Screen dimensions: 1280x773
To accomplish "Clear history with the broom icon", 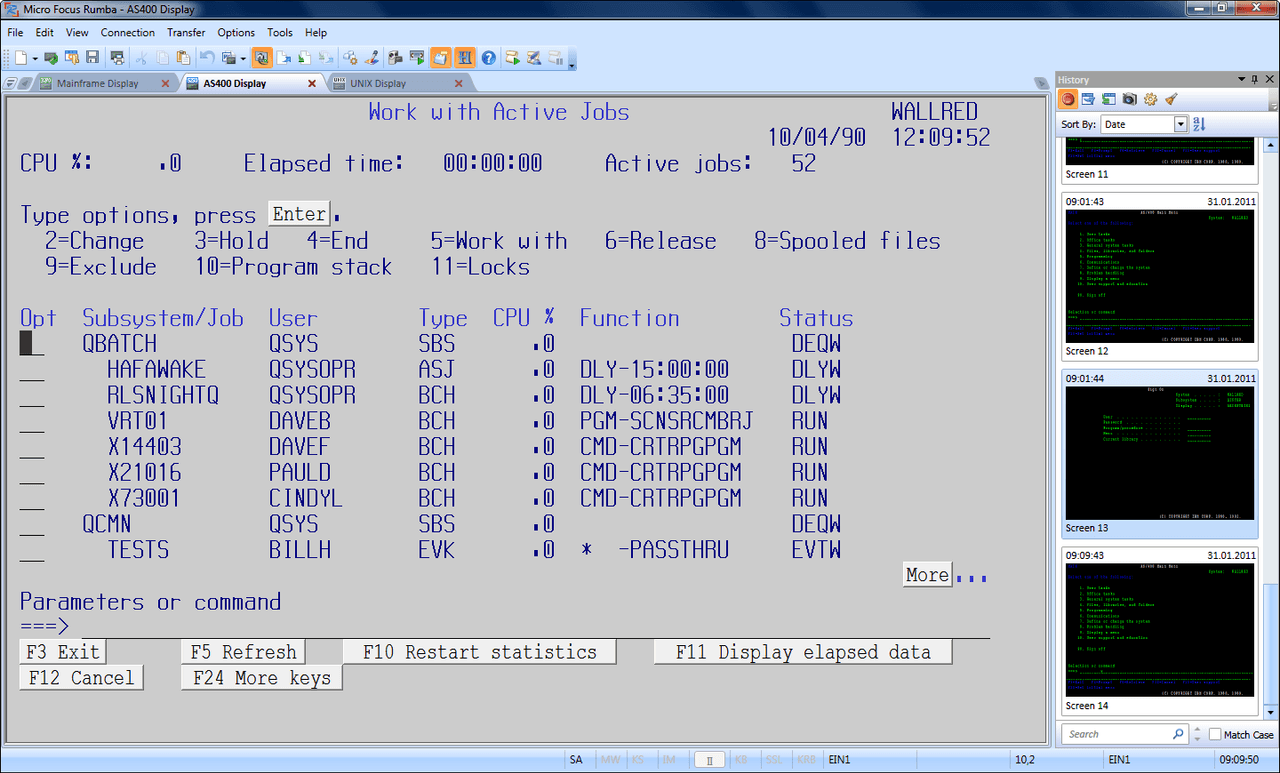I will pyautogui.click(x=1171, y=99).
